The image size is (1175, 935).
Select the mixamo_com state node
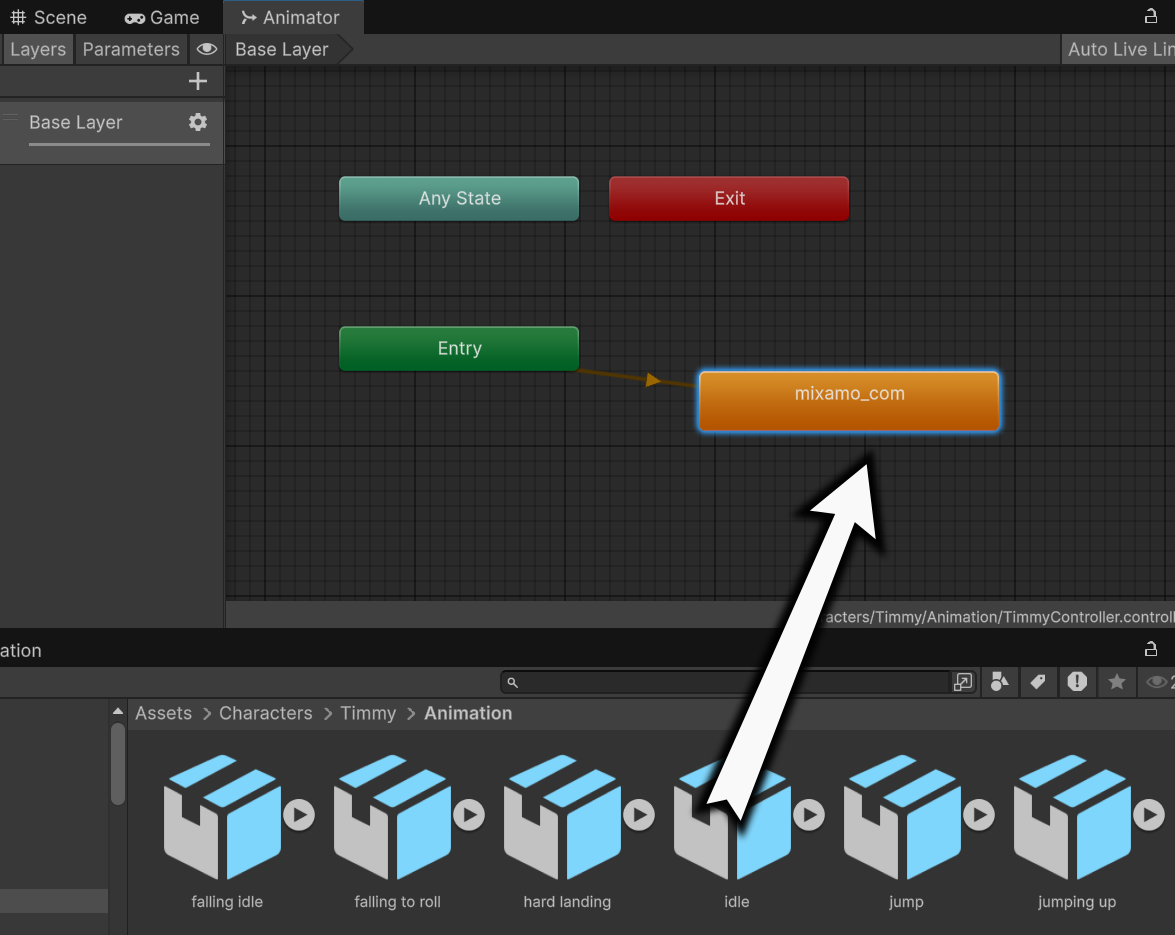[x=849, y=402]
